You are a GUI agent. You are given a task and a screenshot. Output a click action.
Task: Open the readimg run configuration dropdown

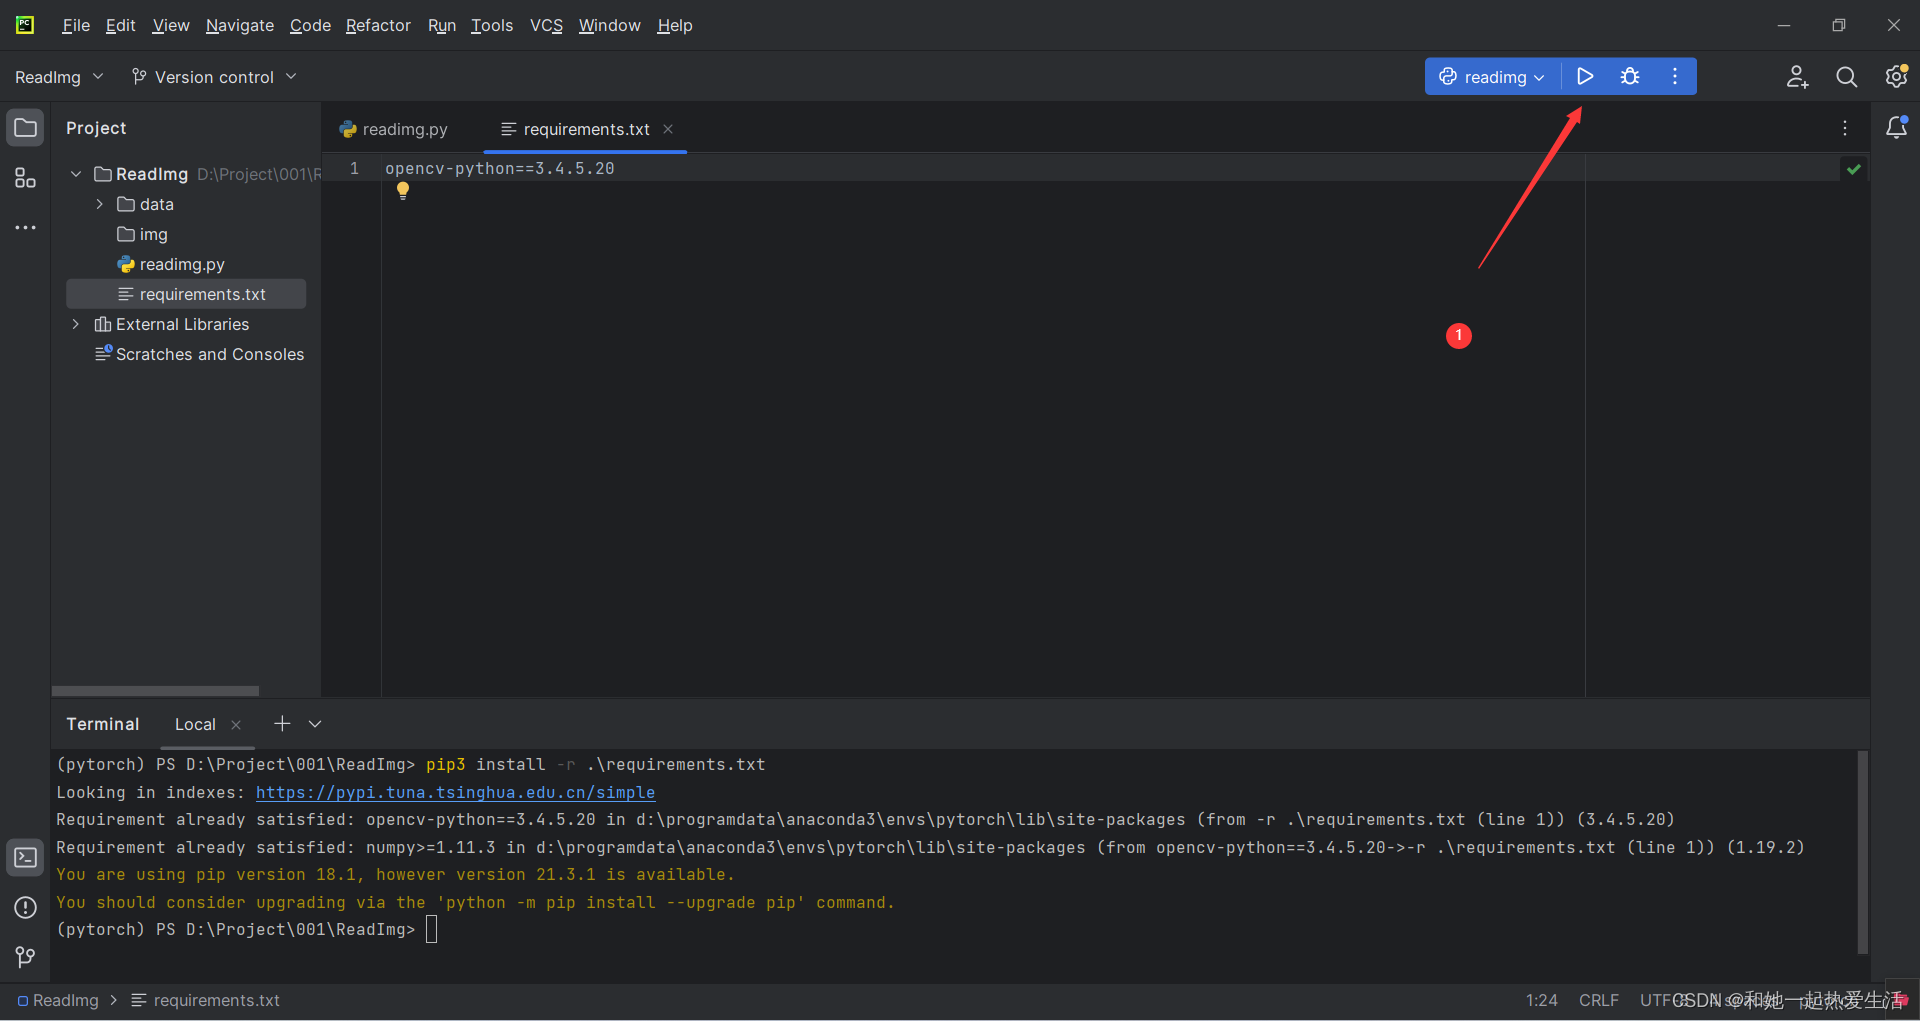click(x=1492, y=77)
